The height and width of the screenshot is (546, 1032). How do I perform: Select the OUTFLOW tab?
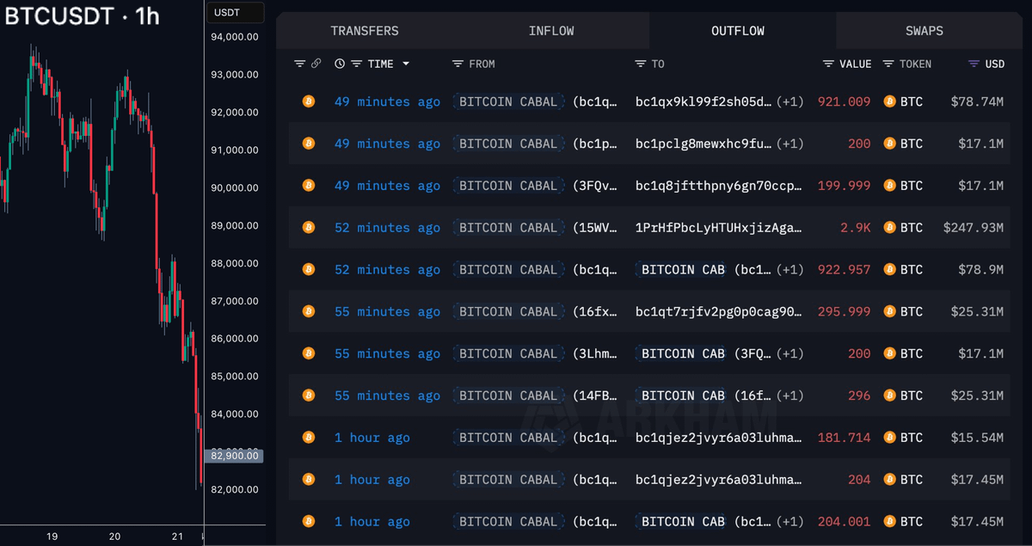click(738, 31)
